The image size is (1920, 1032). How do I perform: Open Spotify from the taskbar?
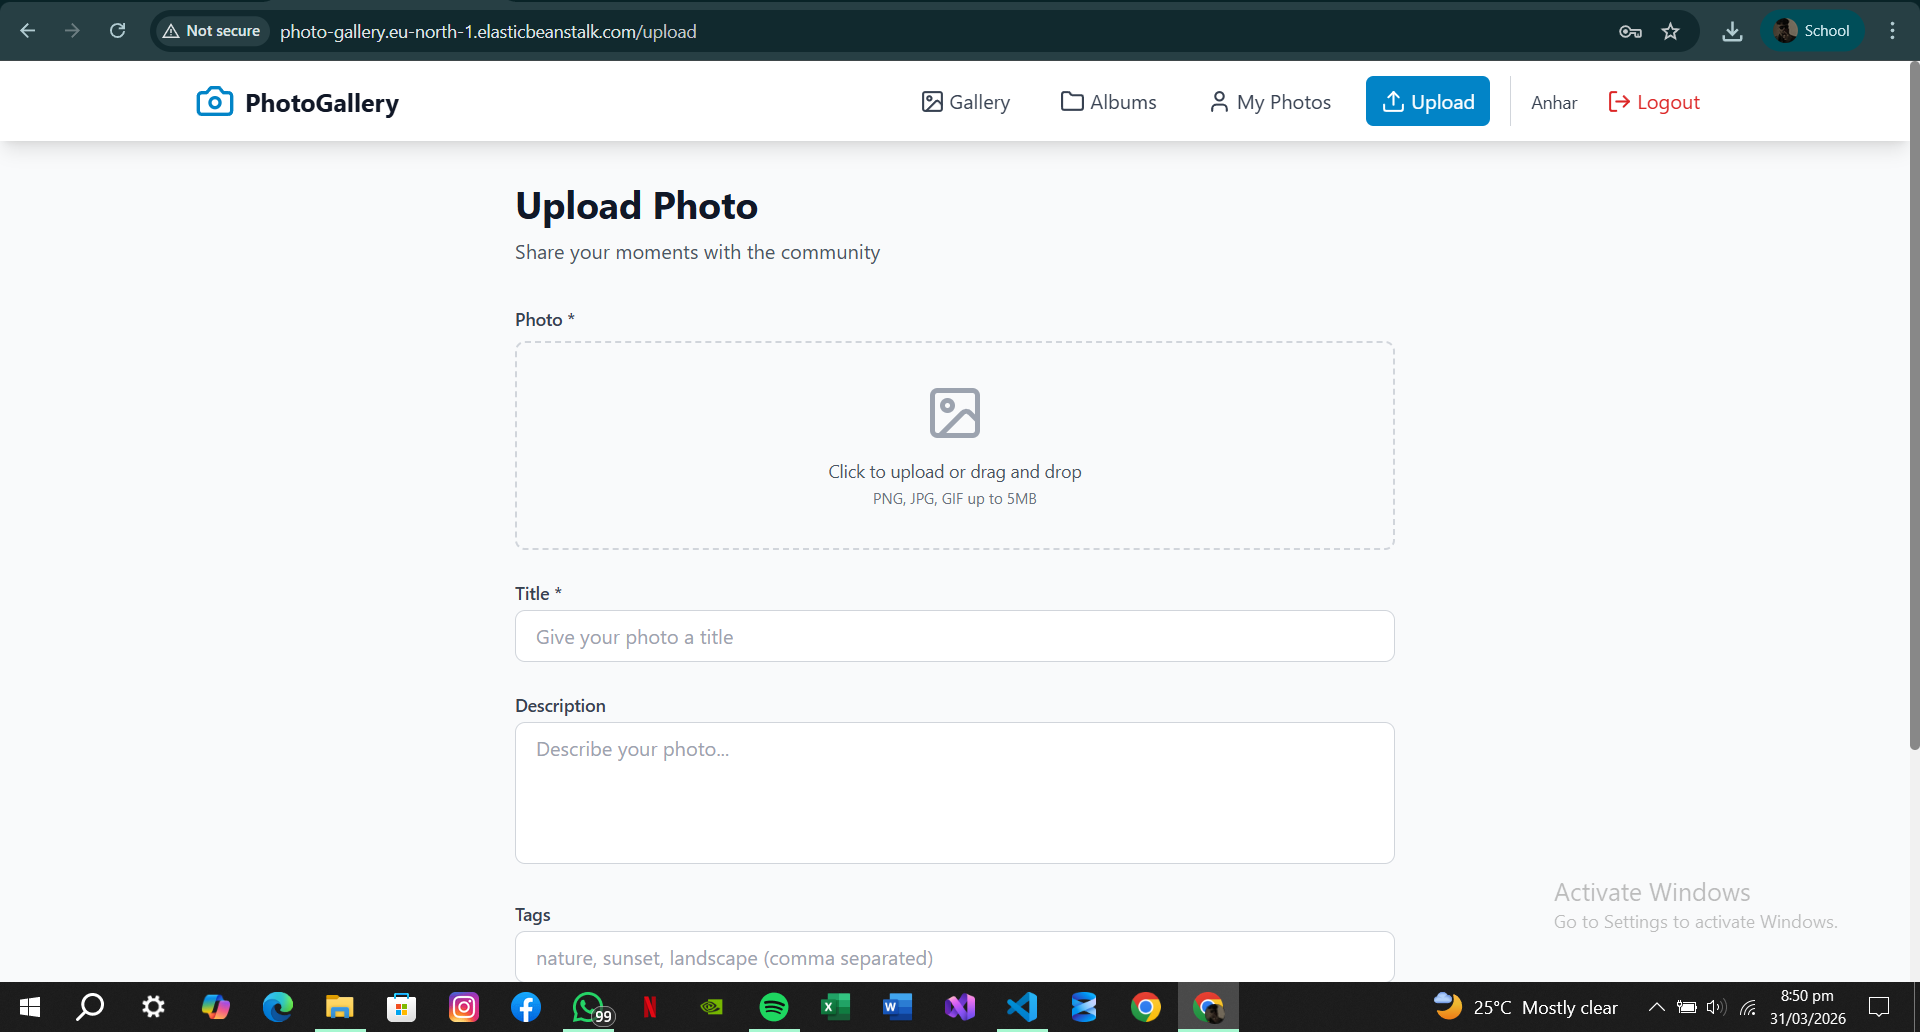coord(773,1007)
